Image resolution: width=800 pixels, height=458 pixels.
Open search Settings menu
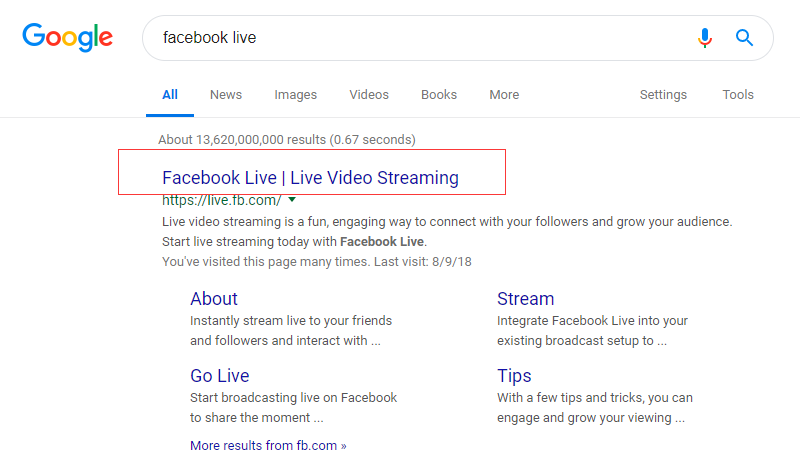click(663, 95)
